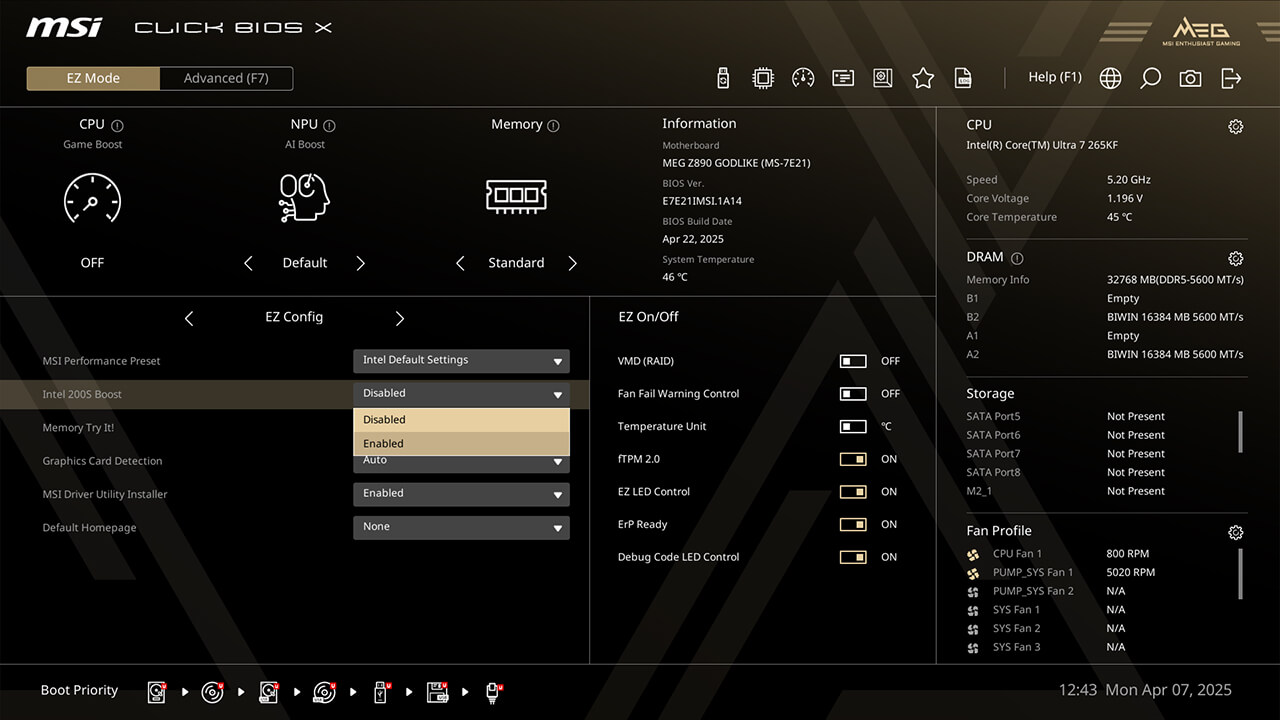Click the star Favorites icon
Screen dimensions: 1280x720
923,78
